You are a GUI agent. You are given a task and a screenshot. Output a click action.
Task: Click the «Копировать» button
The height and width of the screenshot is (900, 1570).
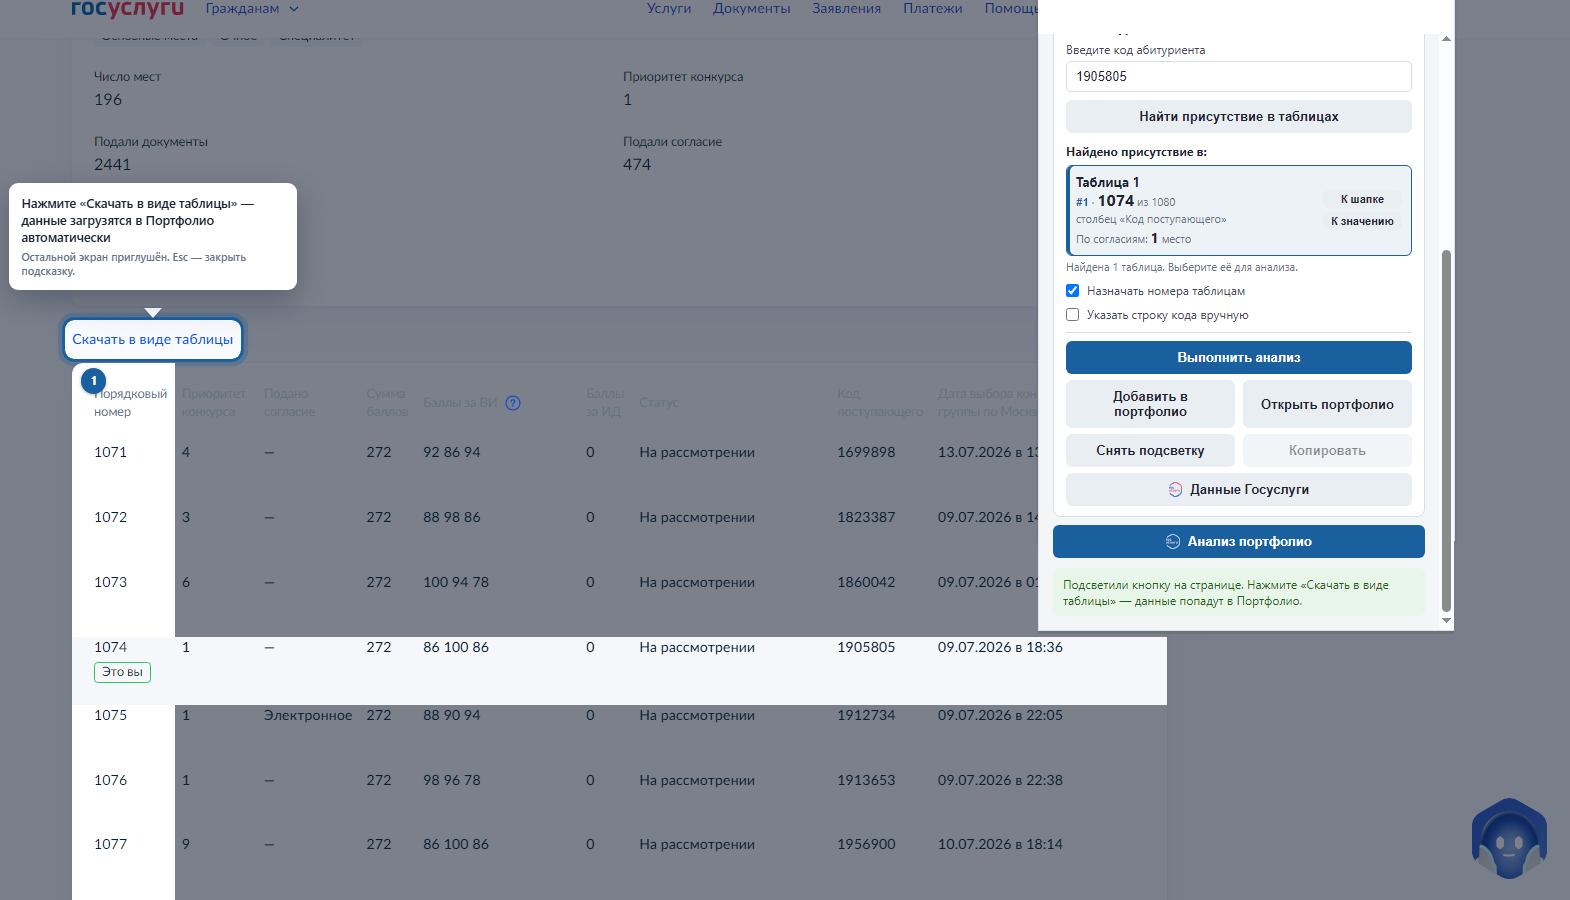tap(1327, 451)
